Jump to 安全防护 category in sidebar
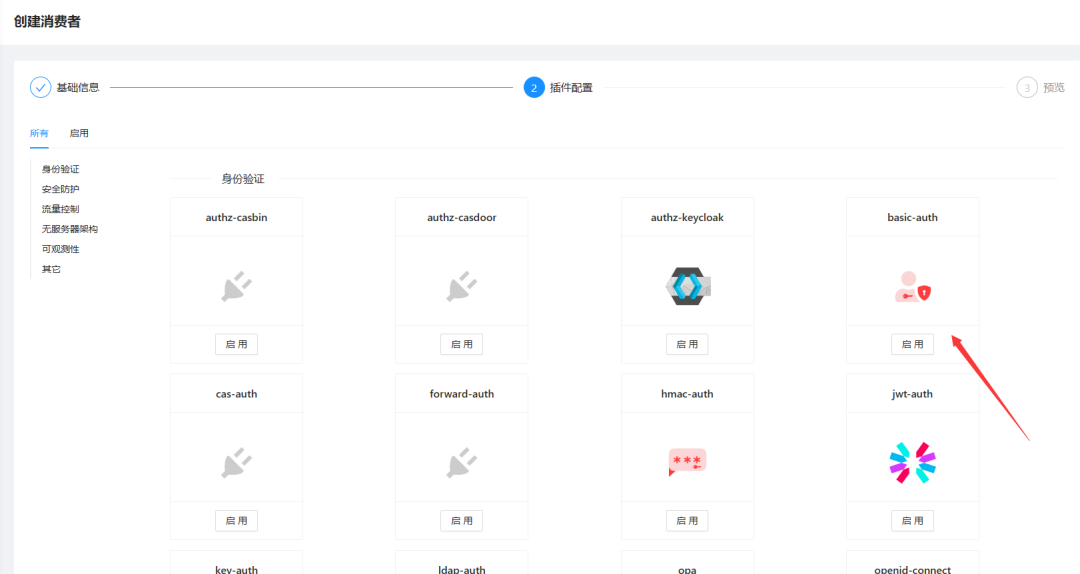Image resolution: width=1080 pixels, height=574 pixels. 61,189
